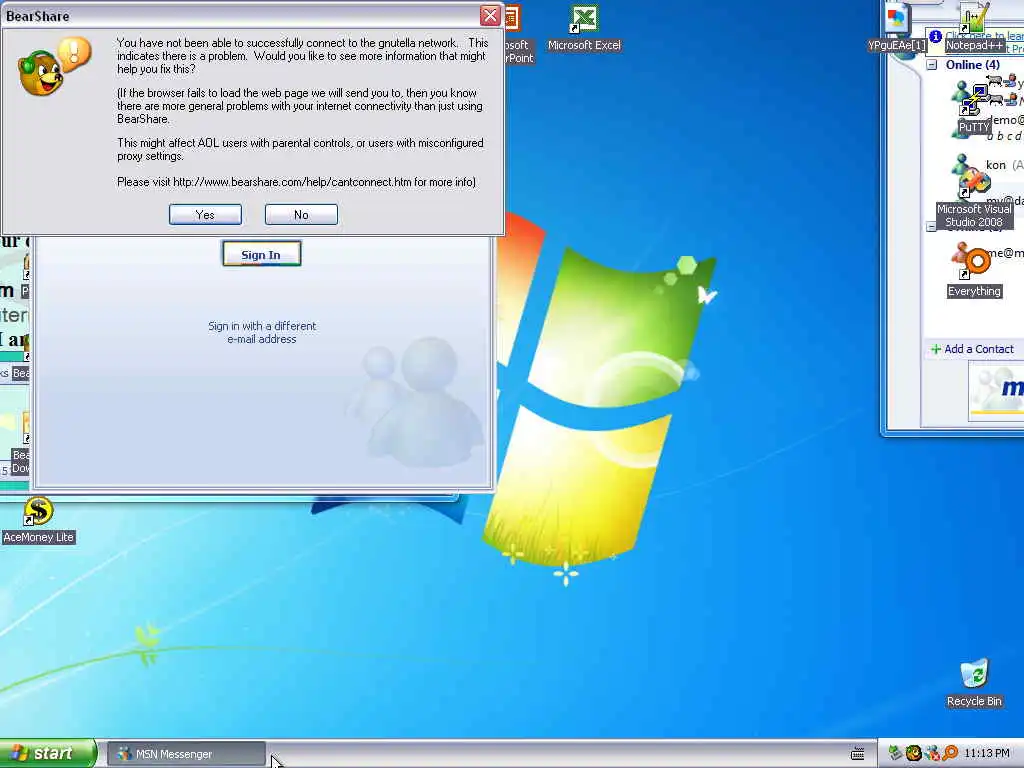
Task: Open the Recycle Bin desktop icon
Action: 974,683
